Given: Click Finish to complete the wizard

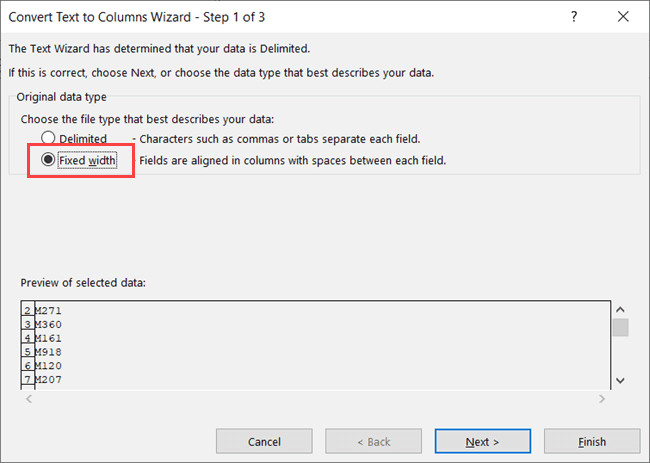Looking at the screenshot, I should 591,441.
